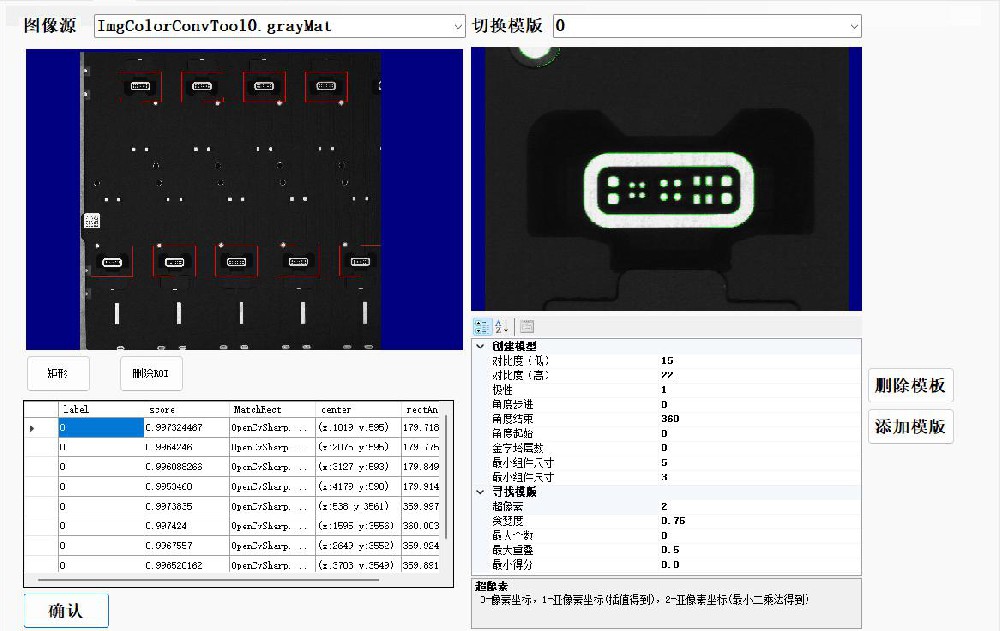Add a template with 添加模版 button
The image size is (1000, 631).
pyautogui.click(x=910, y=427)
